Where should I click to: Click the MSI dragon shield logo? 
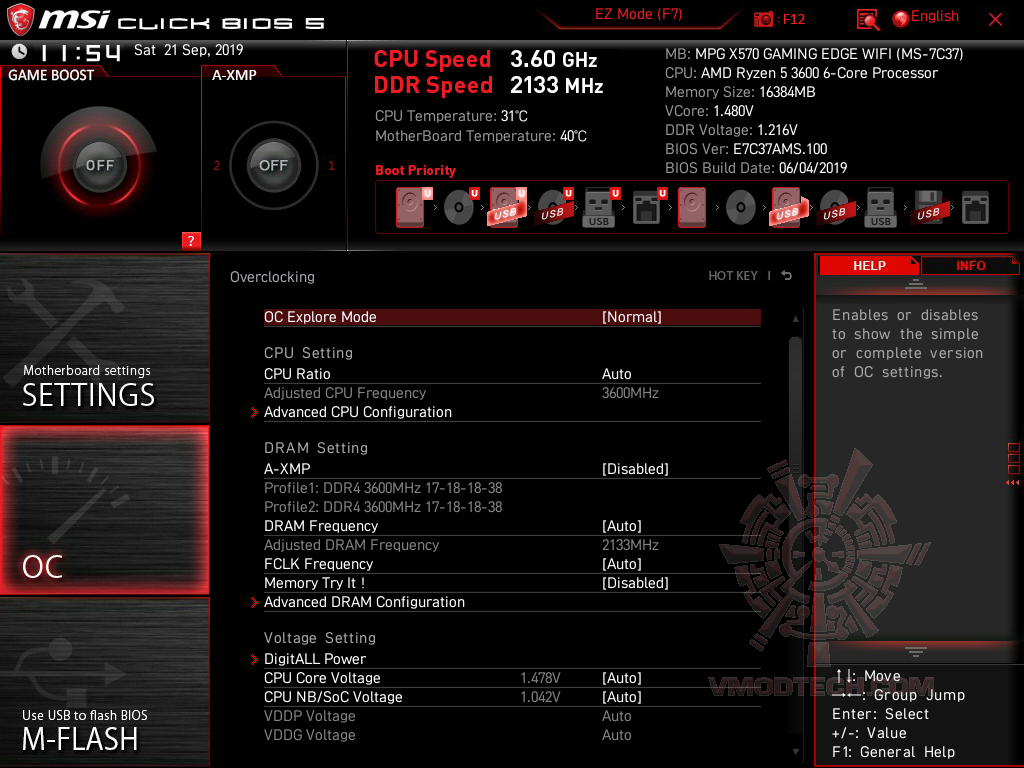(x=21, y=20)
